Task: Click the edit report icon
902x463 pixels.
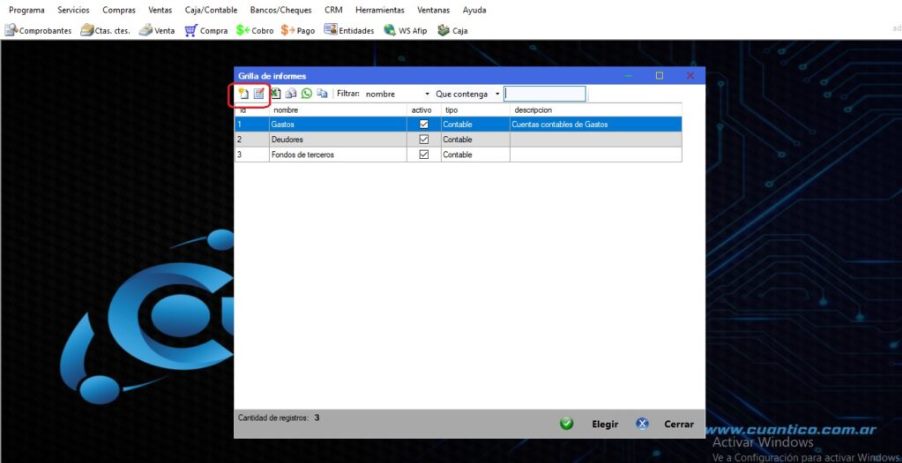Action: (x=259, y=93)
